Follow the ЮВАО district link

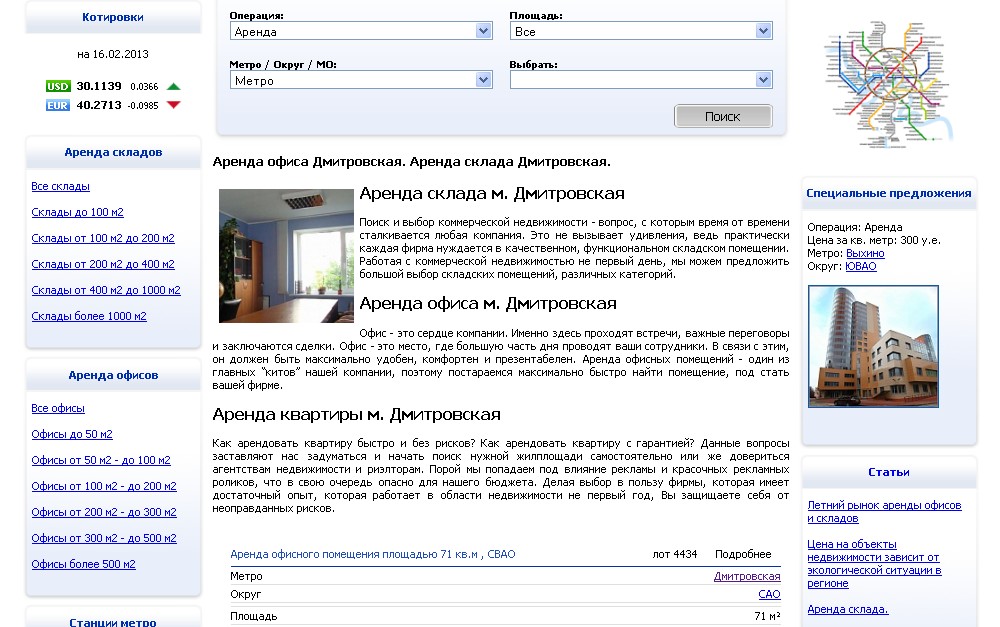861,267
